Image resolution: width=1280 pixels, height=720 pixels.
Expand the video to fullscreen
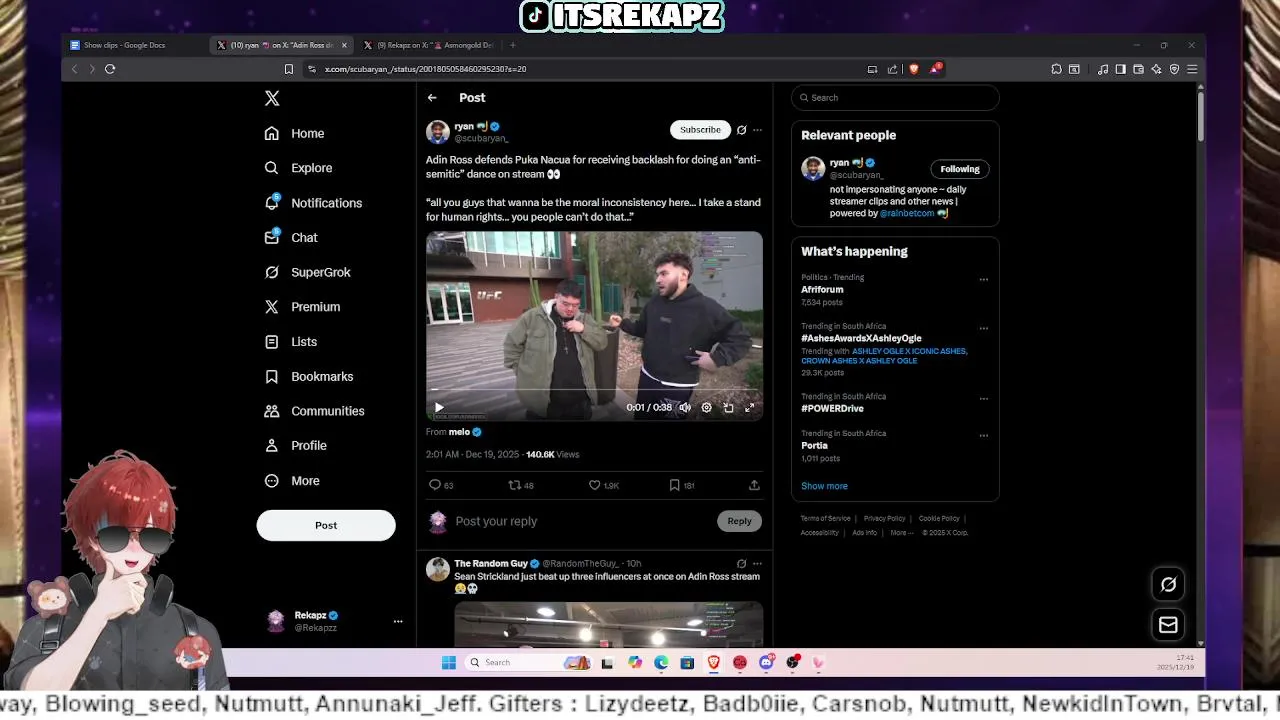tap(750, 408)
